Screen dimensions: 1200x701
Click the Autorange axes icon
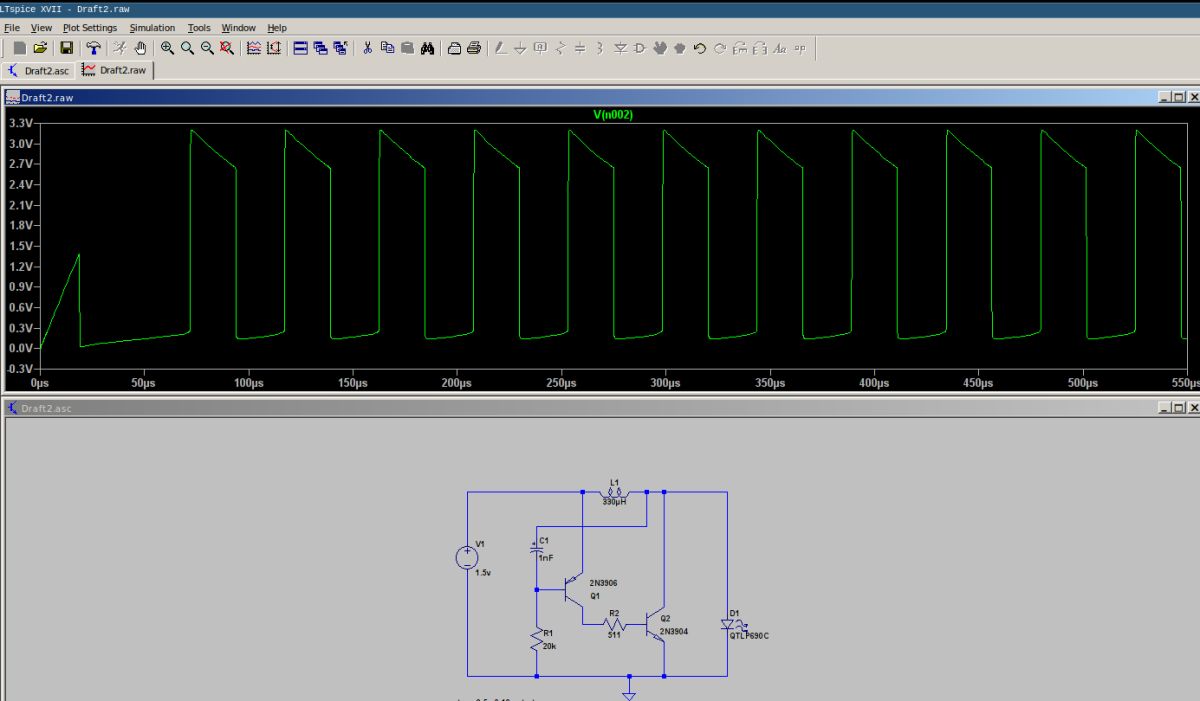274,48
